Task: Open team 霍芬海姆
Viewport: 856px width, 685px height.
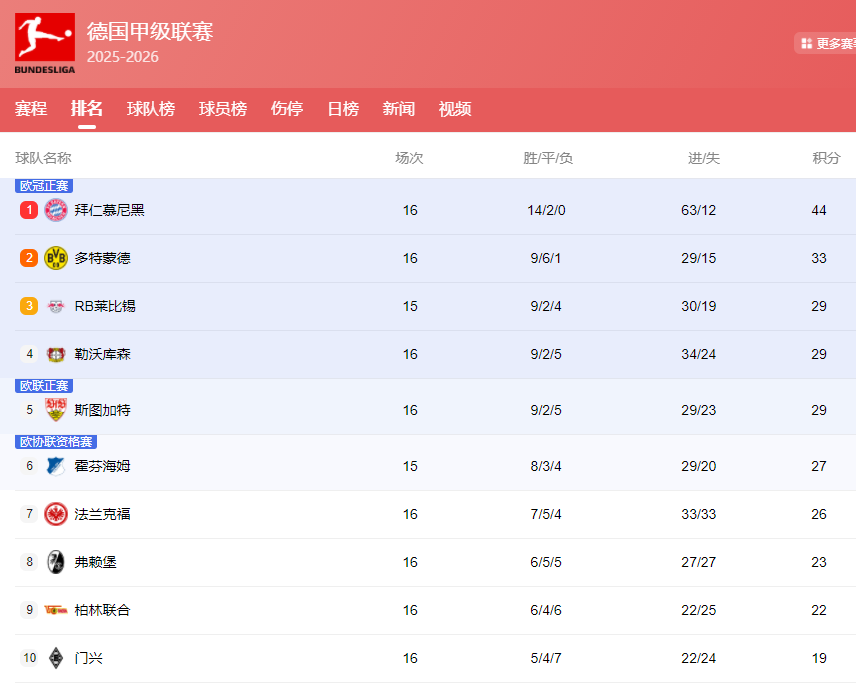Action: [103, 466]
